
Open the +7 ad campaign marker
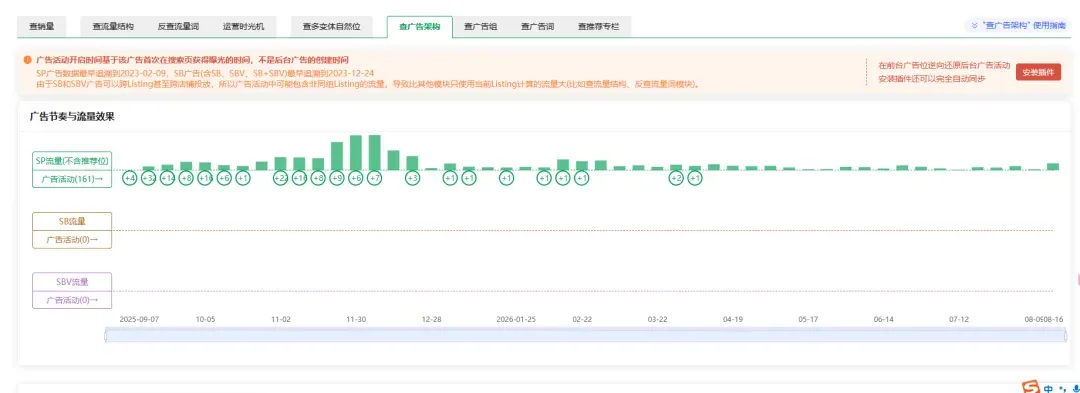pyautogui.click(x=375, y=178)
